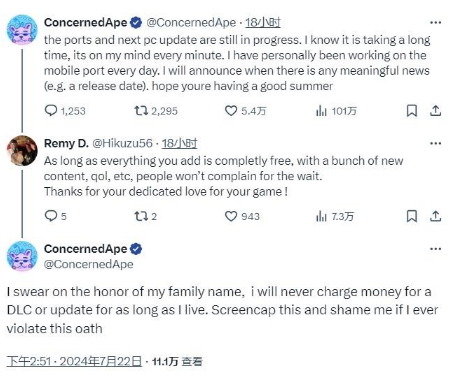Share ConcernedApe's first tweet

[435, 111]
